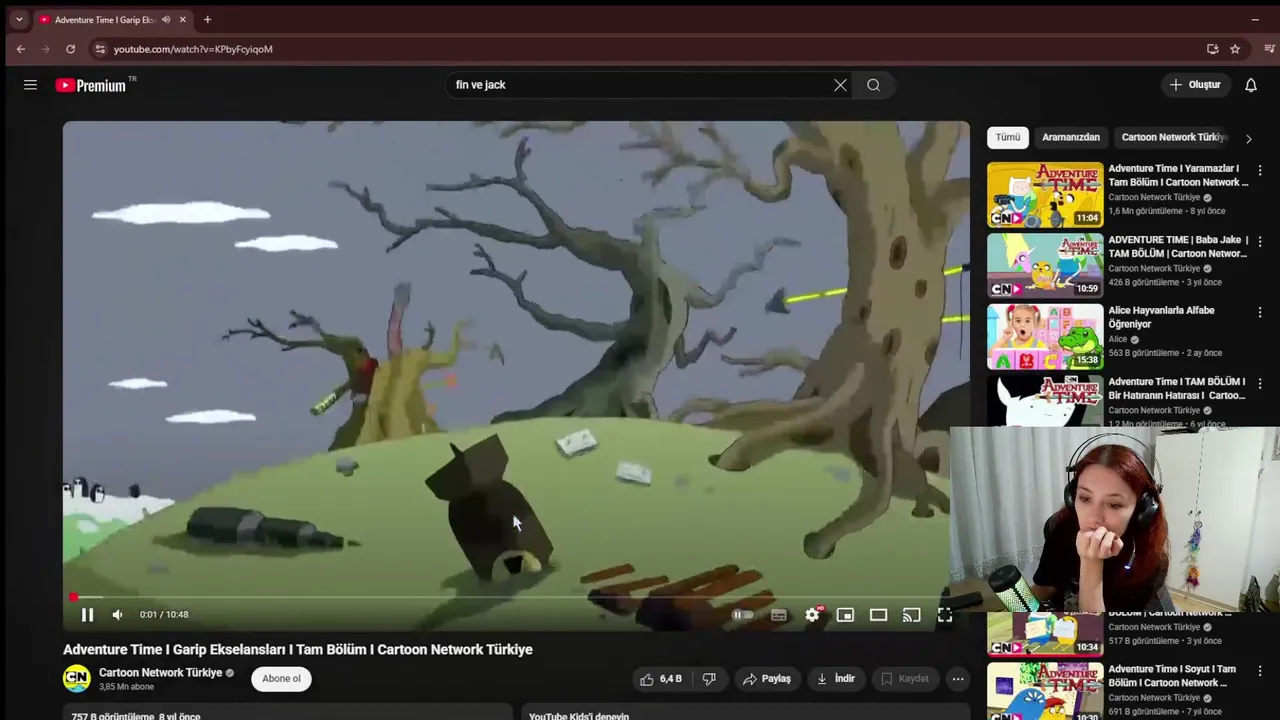The image size is (1280, 720).
Task: Mute tab audio speaker icon
Action: click(166, 20)
